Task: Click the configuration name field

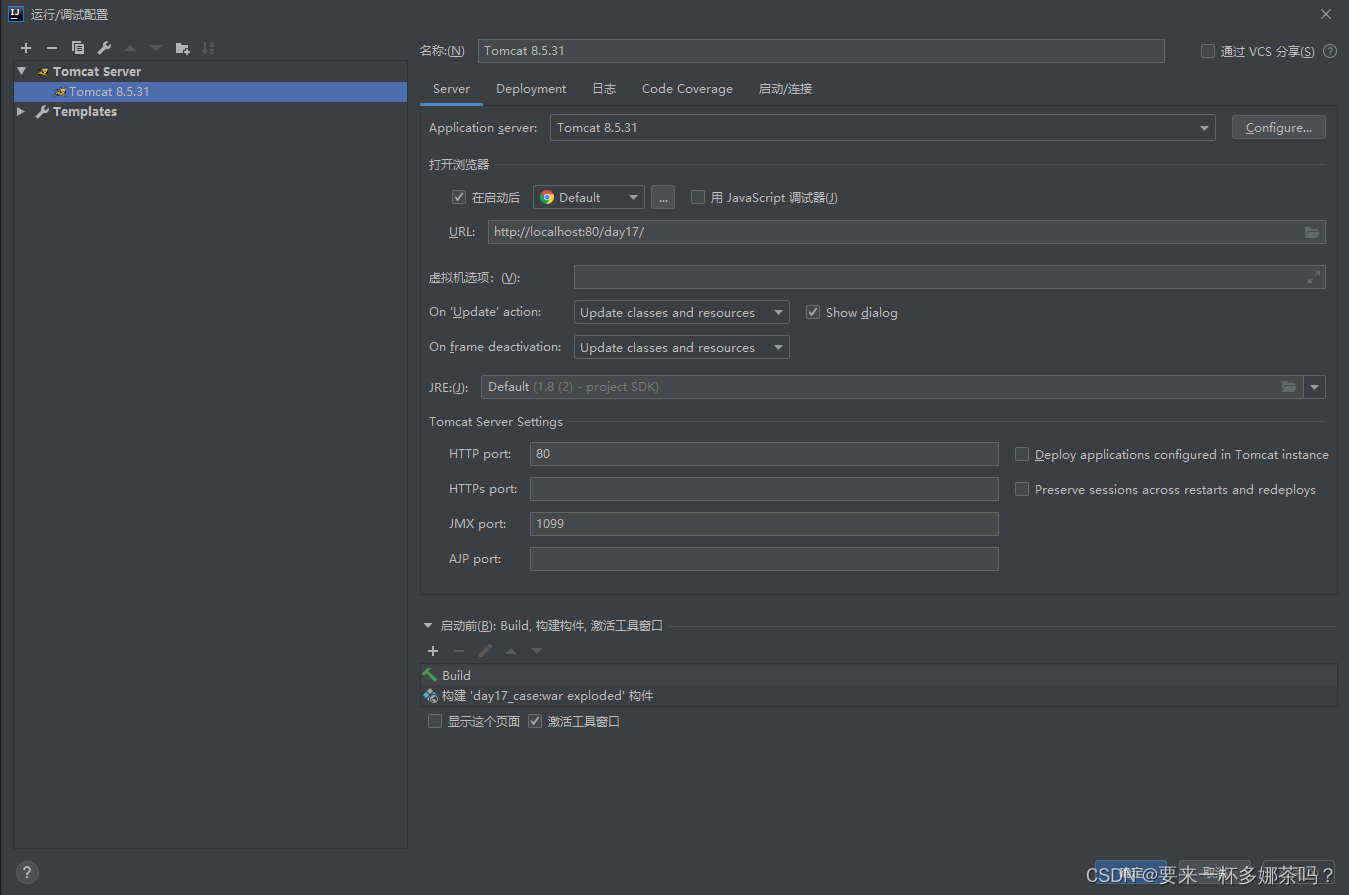Action: (x=821, y=51)
